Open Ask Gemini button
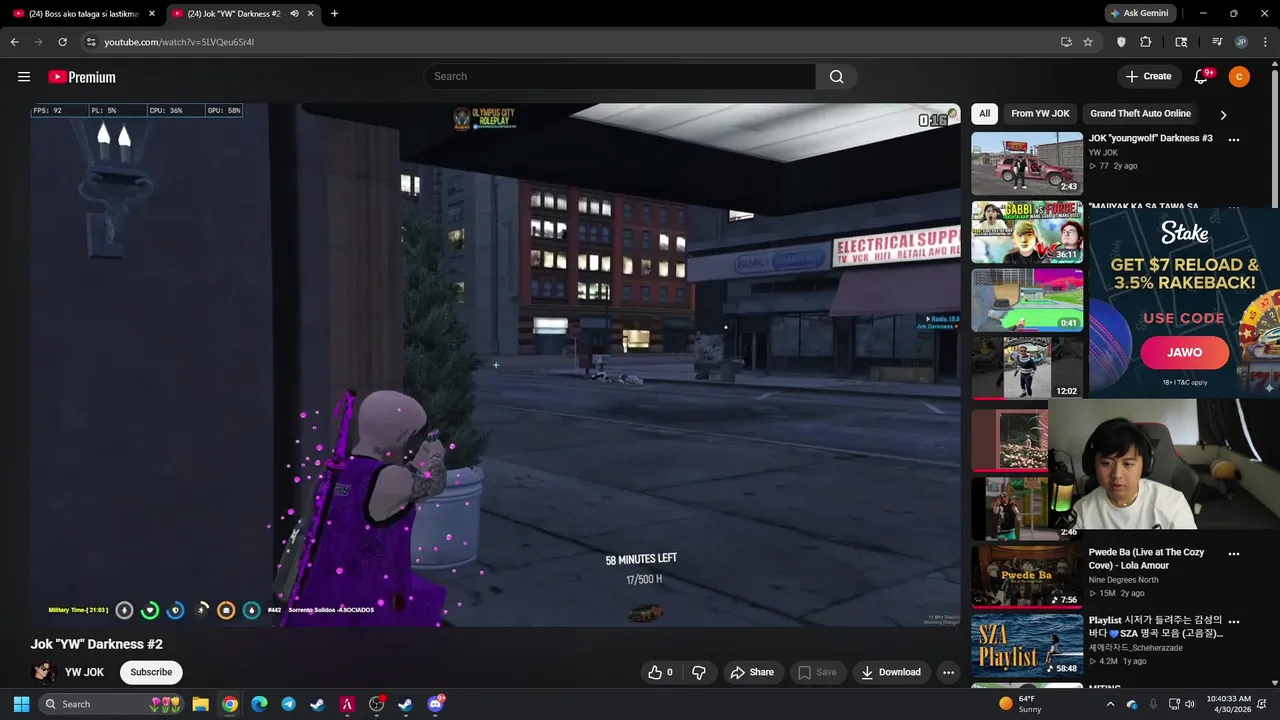Image resolution: width=1280 pixels, height=720 pixels. click(1139, 14)
